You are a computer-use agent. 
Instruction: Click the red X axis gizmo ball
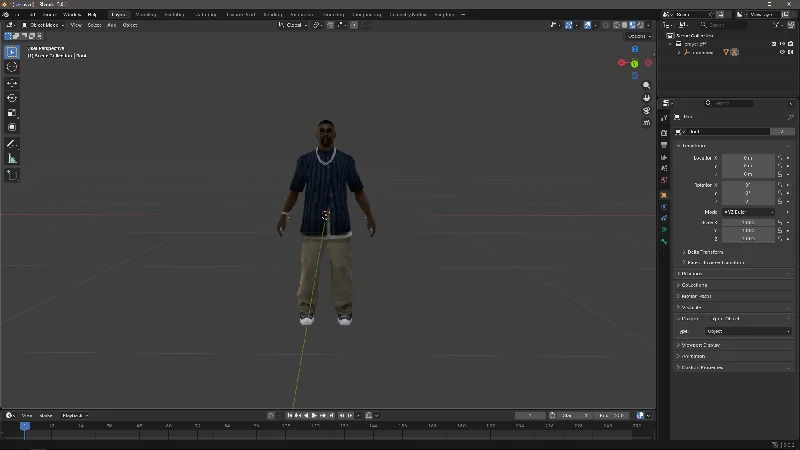click(621, 63)
